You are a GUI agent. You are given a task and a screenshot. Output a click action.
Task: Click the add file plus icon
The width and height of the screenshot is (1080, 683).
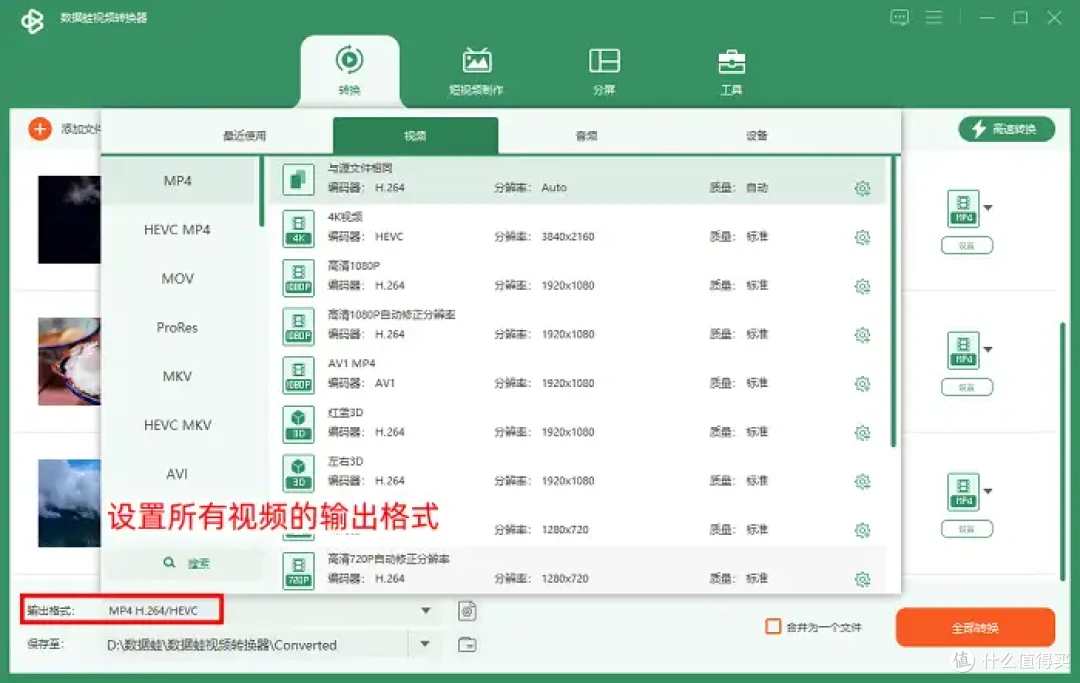[40, 129]
